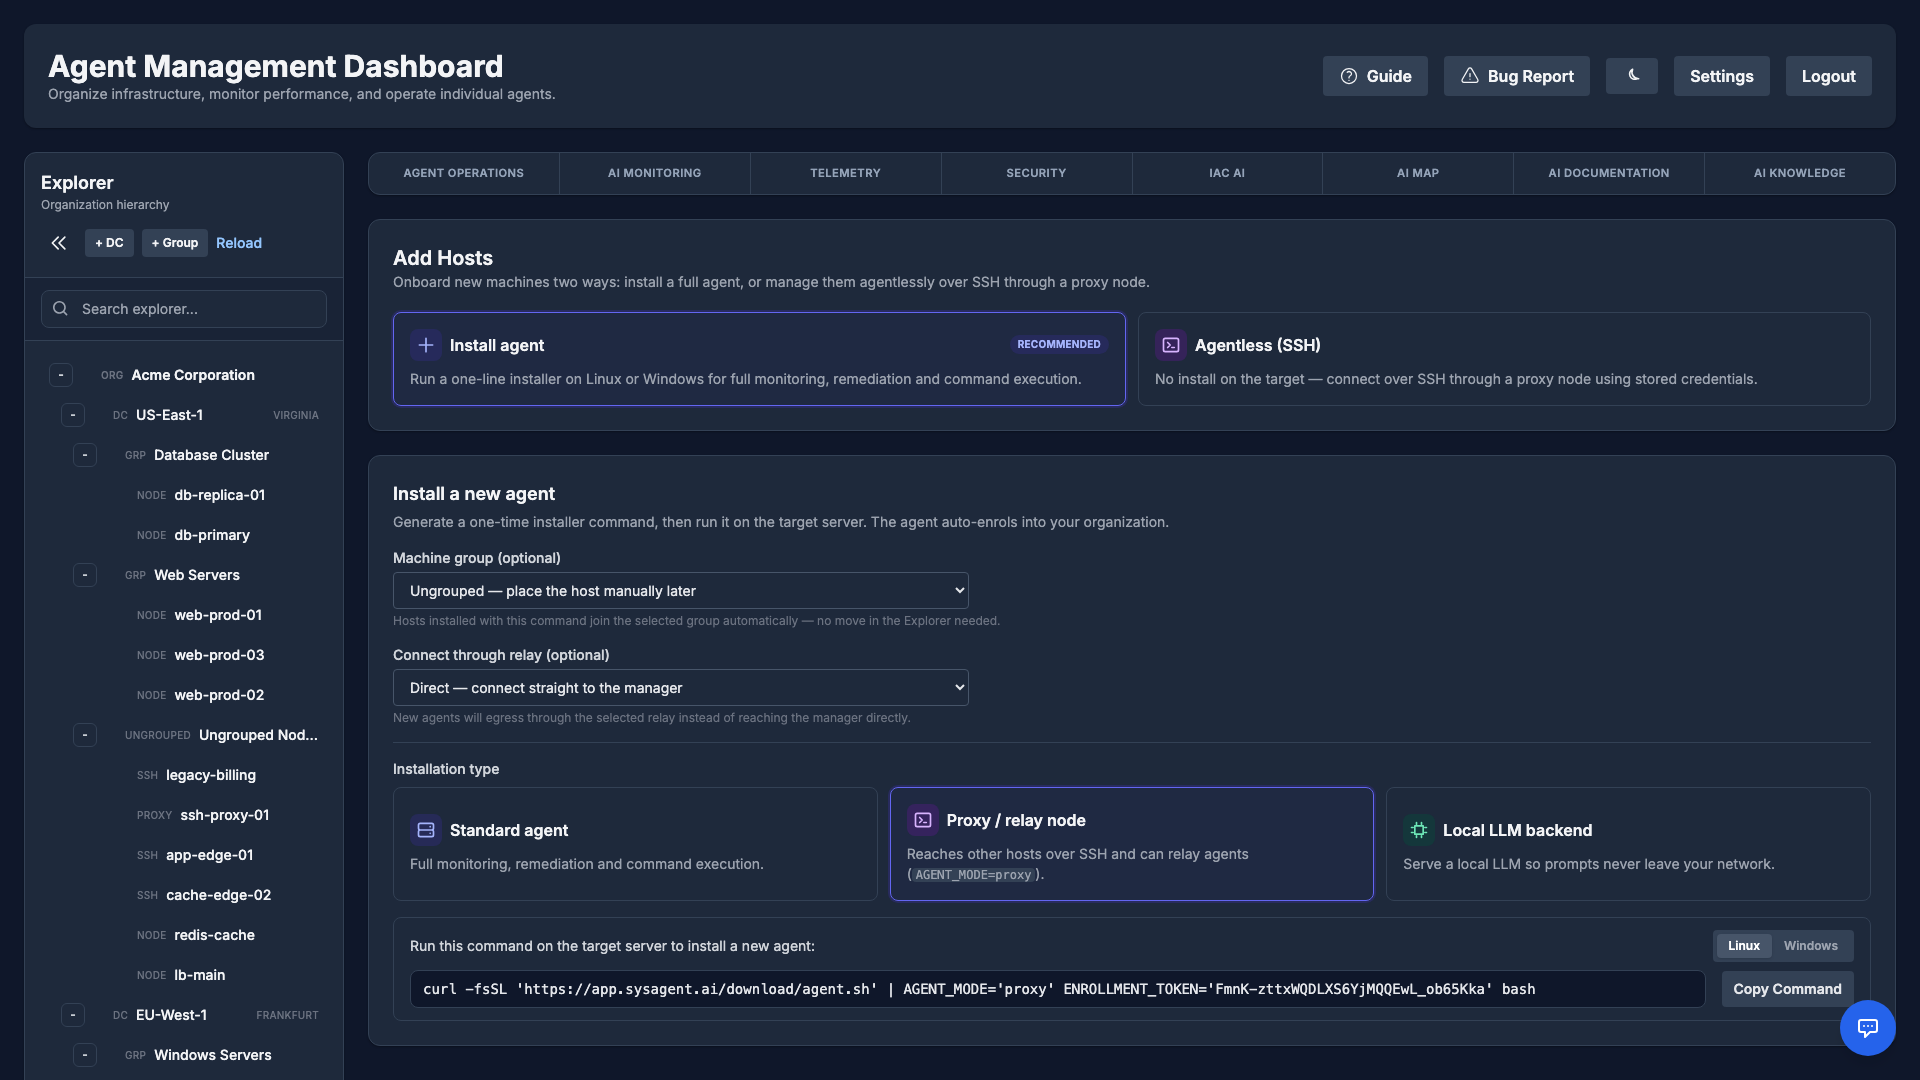
Task: Click the Proxy / relay node terminal icon
Action: click(923, 820)
